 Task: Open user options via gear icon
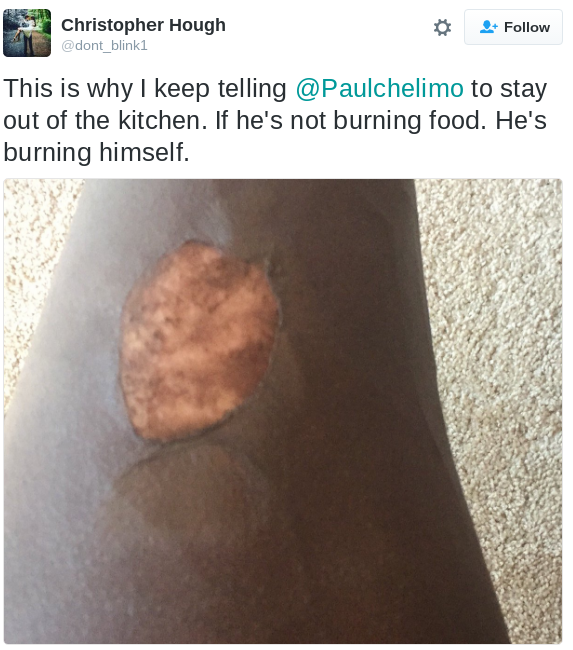click(x=442, y=27)
